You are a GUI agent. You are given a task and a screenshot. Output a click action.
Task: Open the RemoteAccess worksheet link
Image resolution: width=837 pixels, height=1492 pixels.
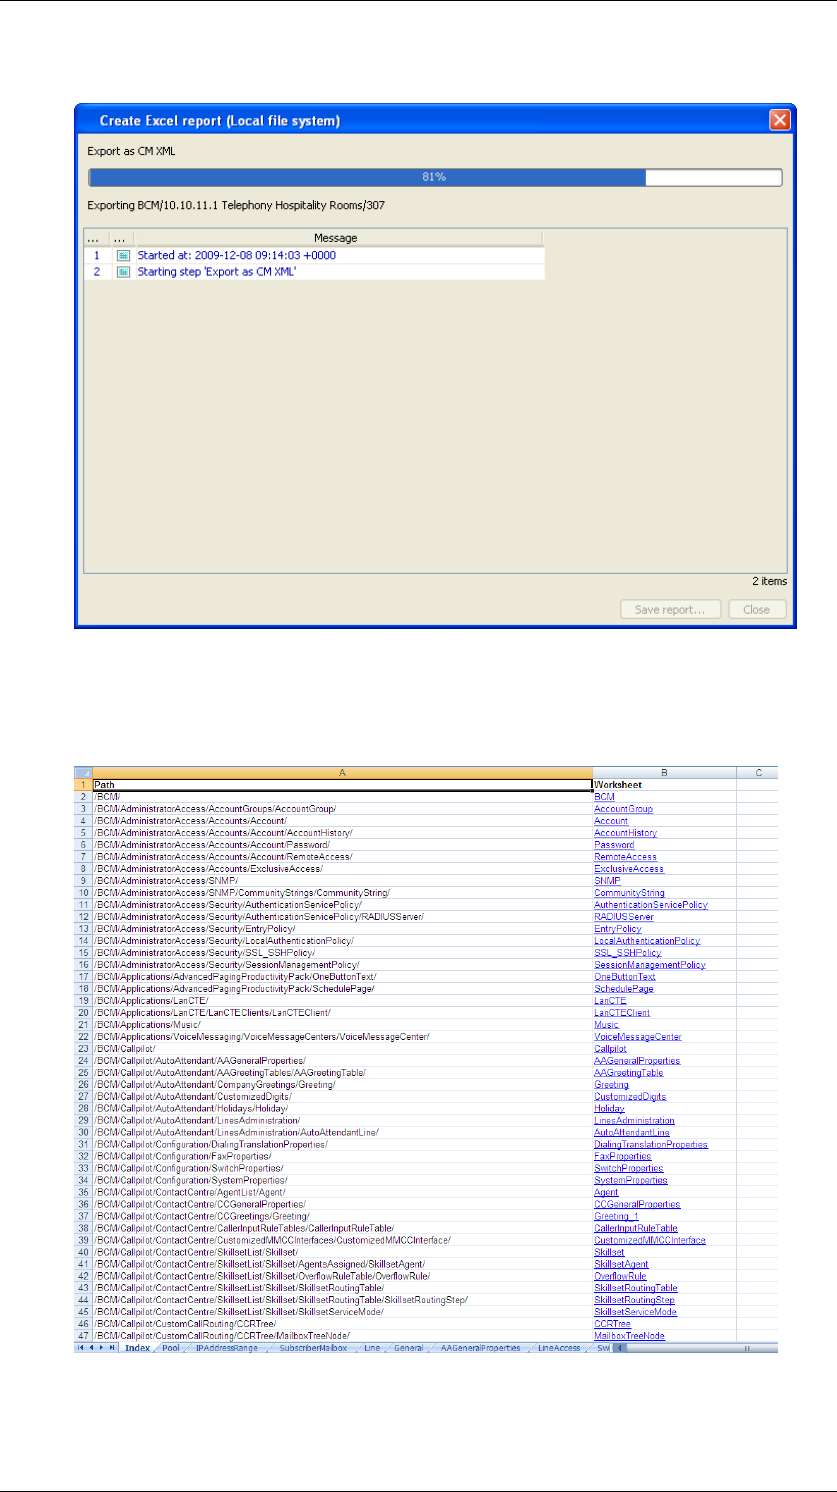pyautogui.click(x=625, y=856)
